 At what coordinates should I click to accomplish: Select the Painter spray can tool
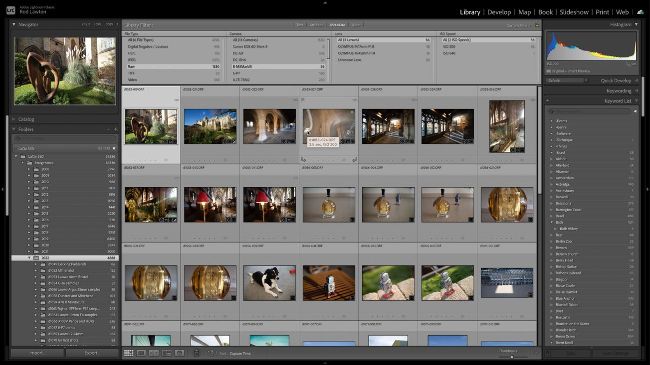pos(197,353)
